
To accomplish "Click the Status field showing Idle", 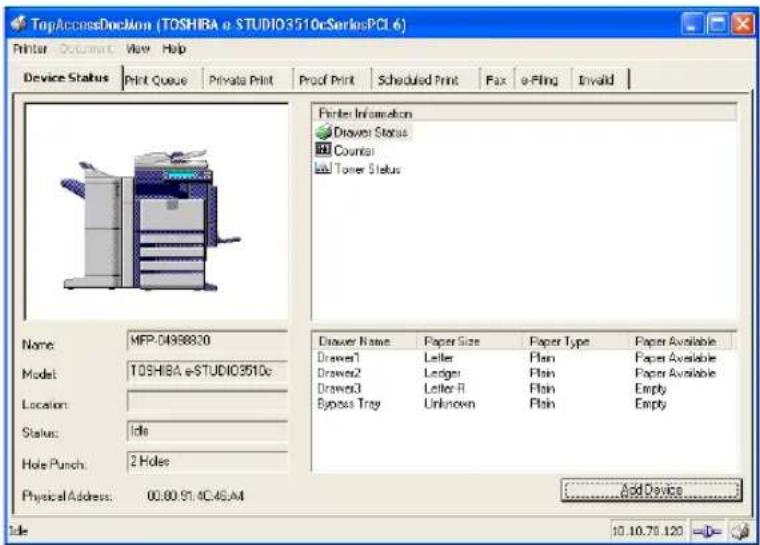I will tap(207, 431).
